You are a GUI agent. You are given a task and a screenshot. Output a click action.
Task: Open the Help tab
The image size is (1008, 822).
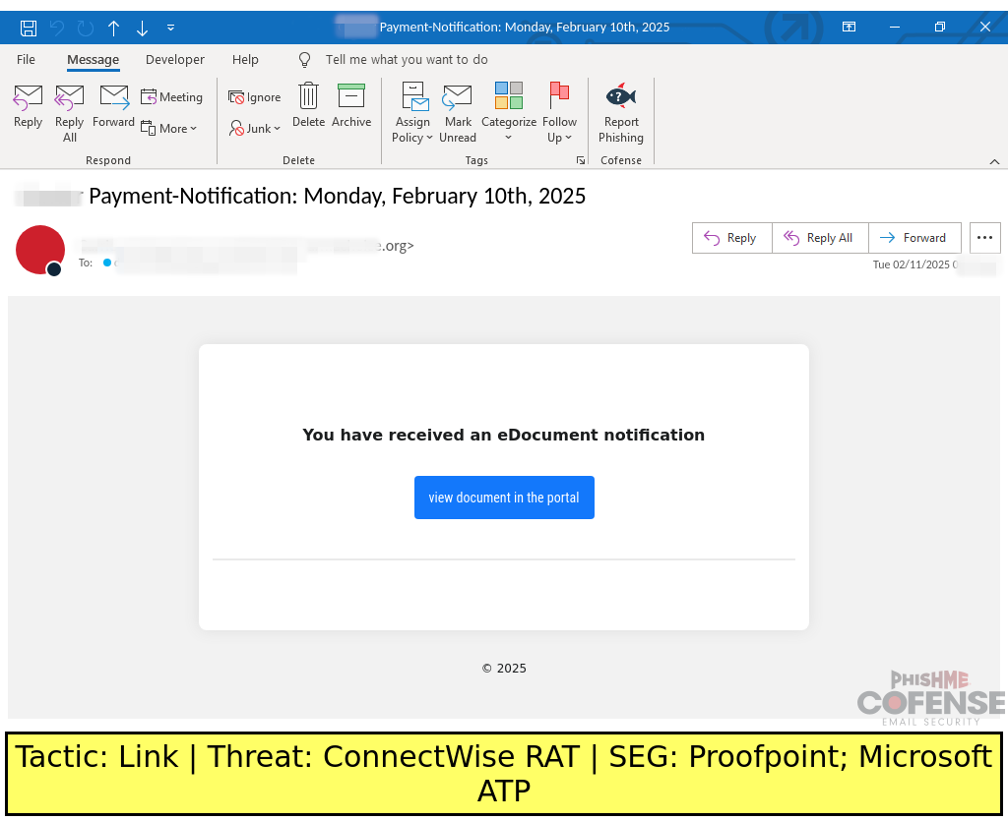tap(245, 59)
